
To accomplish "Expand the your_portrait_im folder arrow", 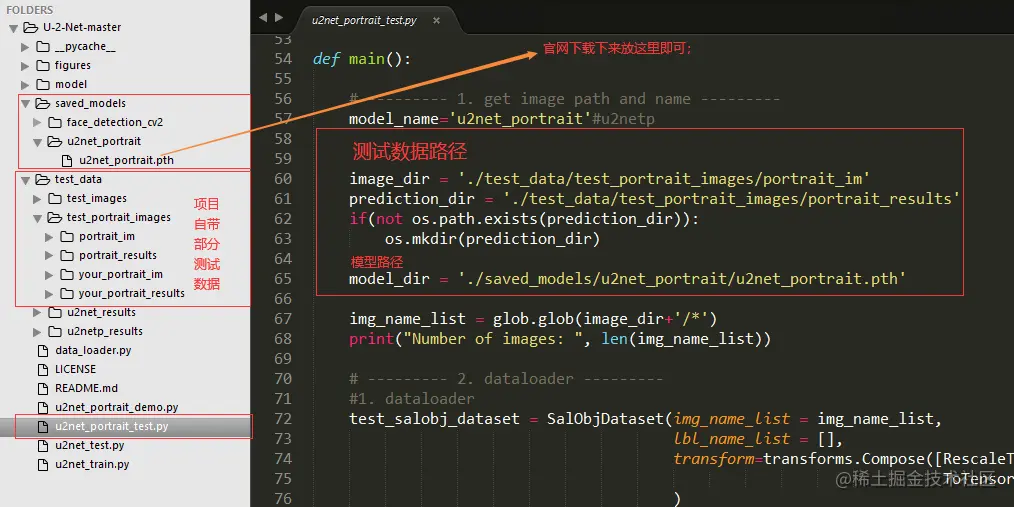I will [49, 275].
